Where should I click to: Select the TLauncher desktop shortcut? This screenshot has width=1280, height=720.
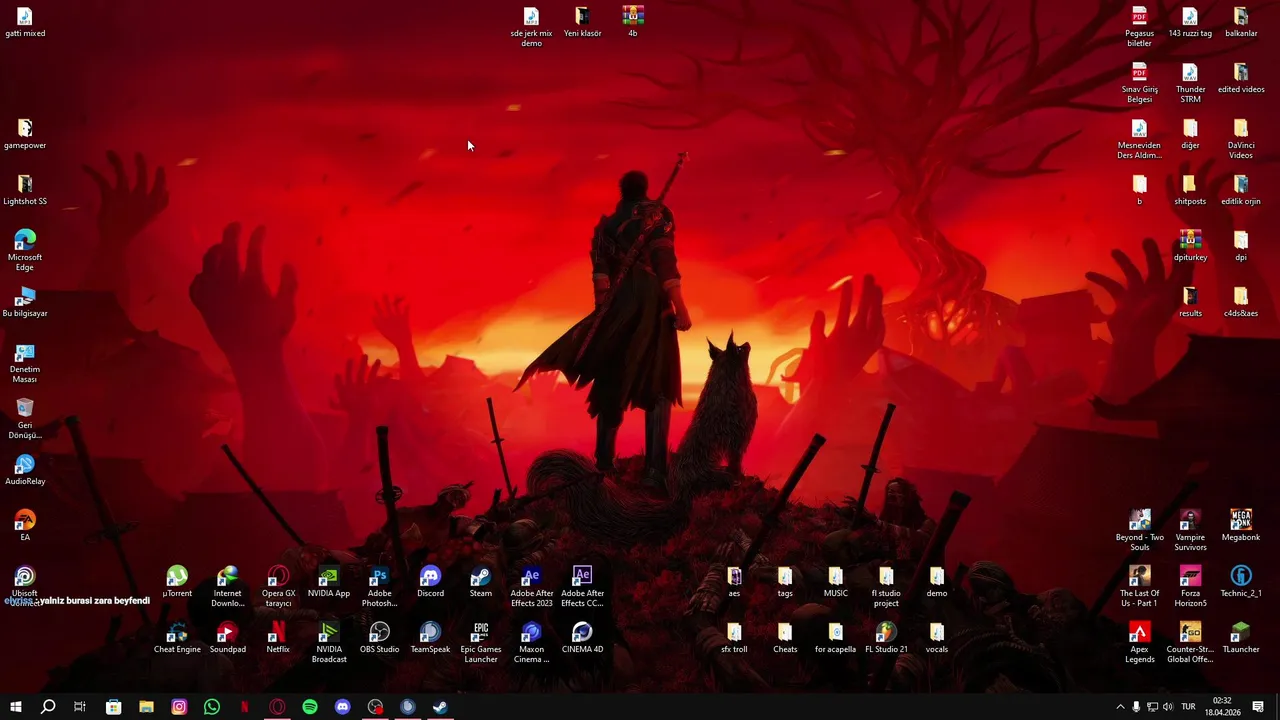point(1241,638)
